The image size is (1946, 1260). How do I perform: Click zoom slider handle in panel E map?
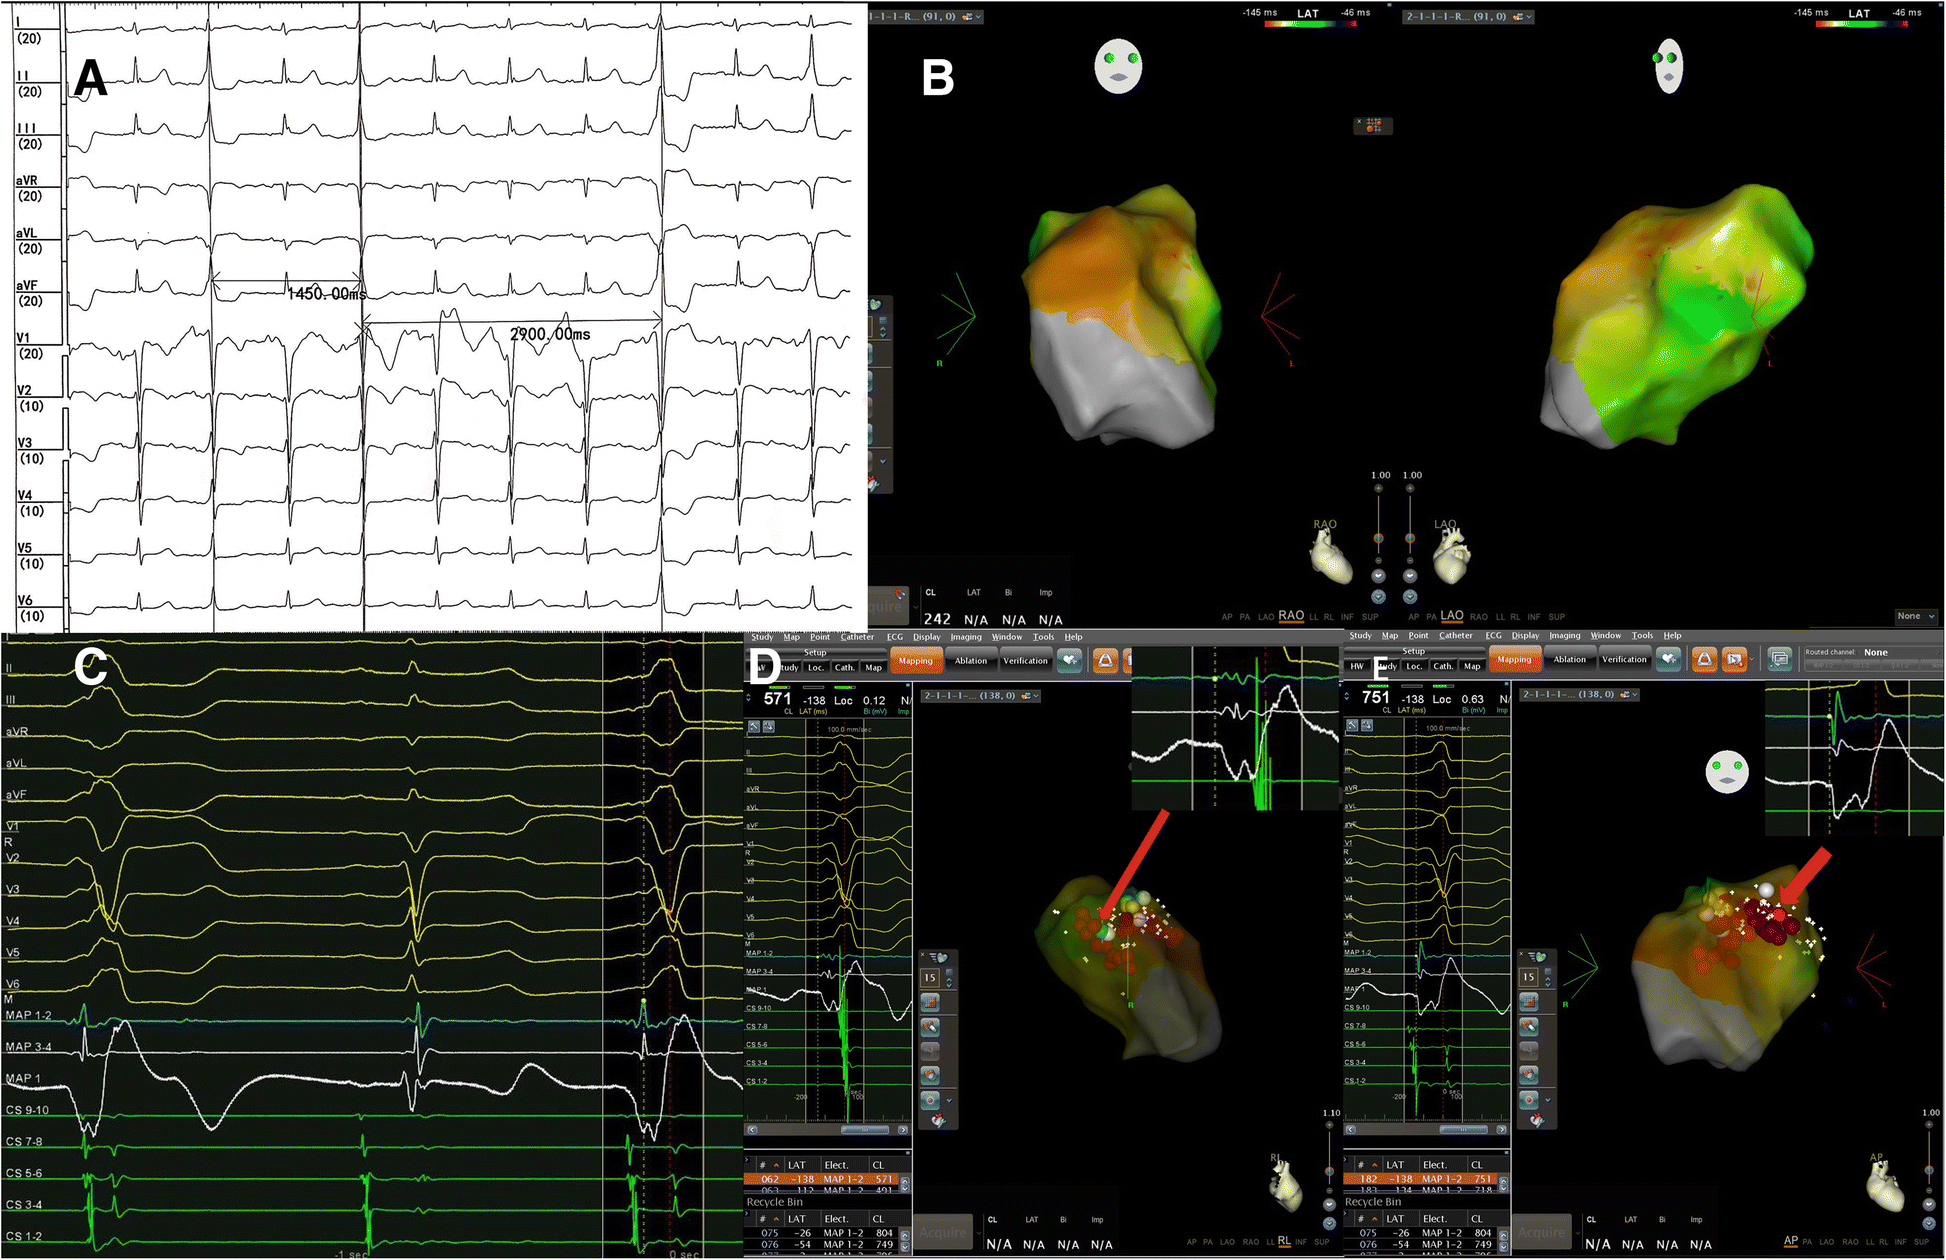(x=1928, y=1171)
